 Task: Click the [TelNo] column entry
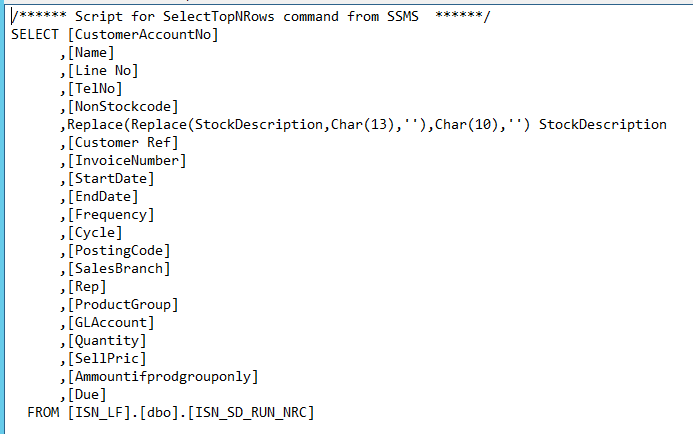(95, 88)
